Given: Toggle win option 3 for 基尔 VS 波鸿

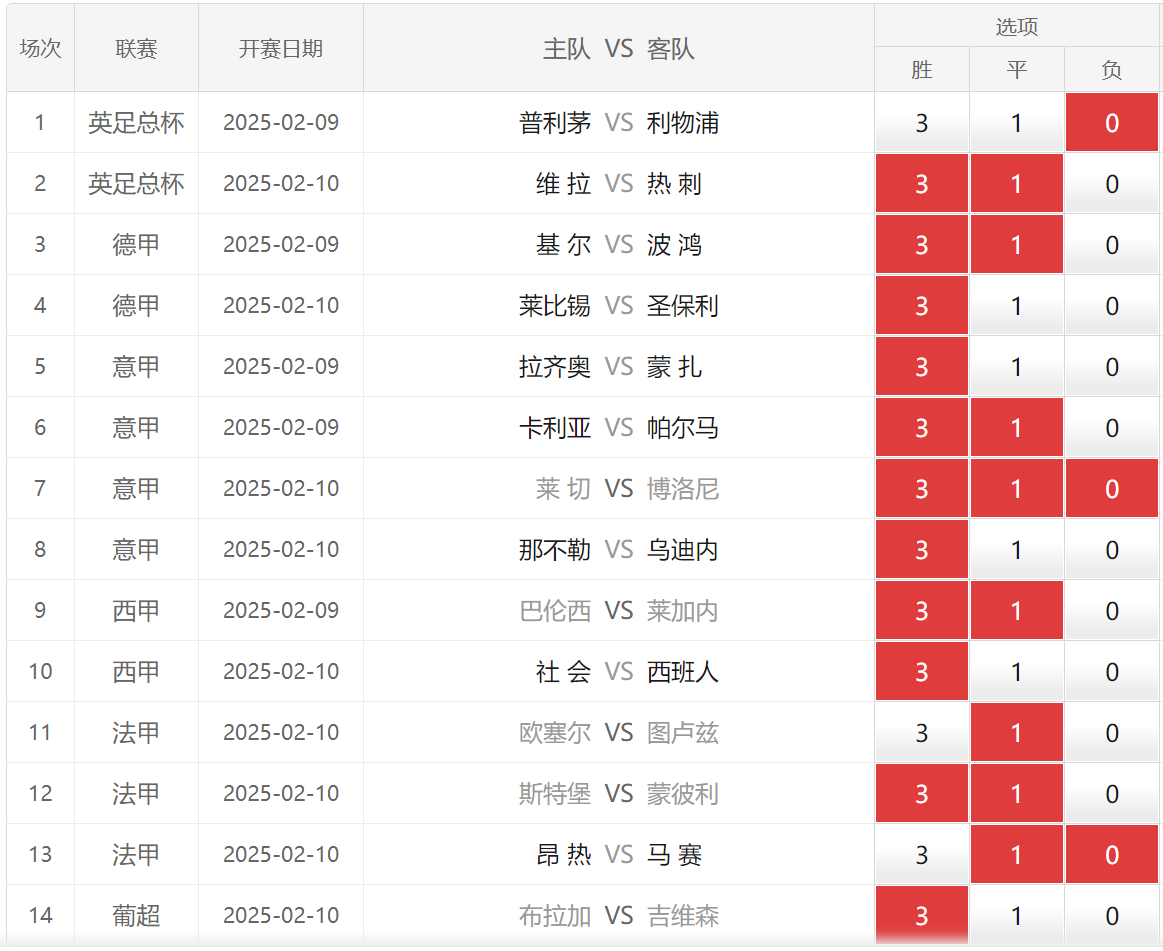Looking at the screenshot, I should coord(921,244).
